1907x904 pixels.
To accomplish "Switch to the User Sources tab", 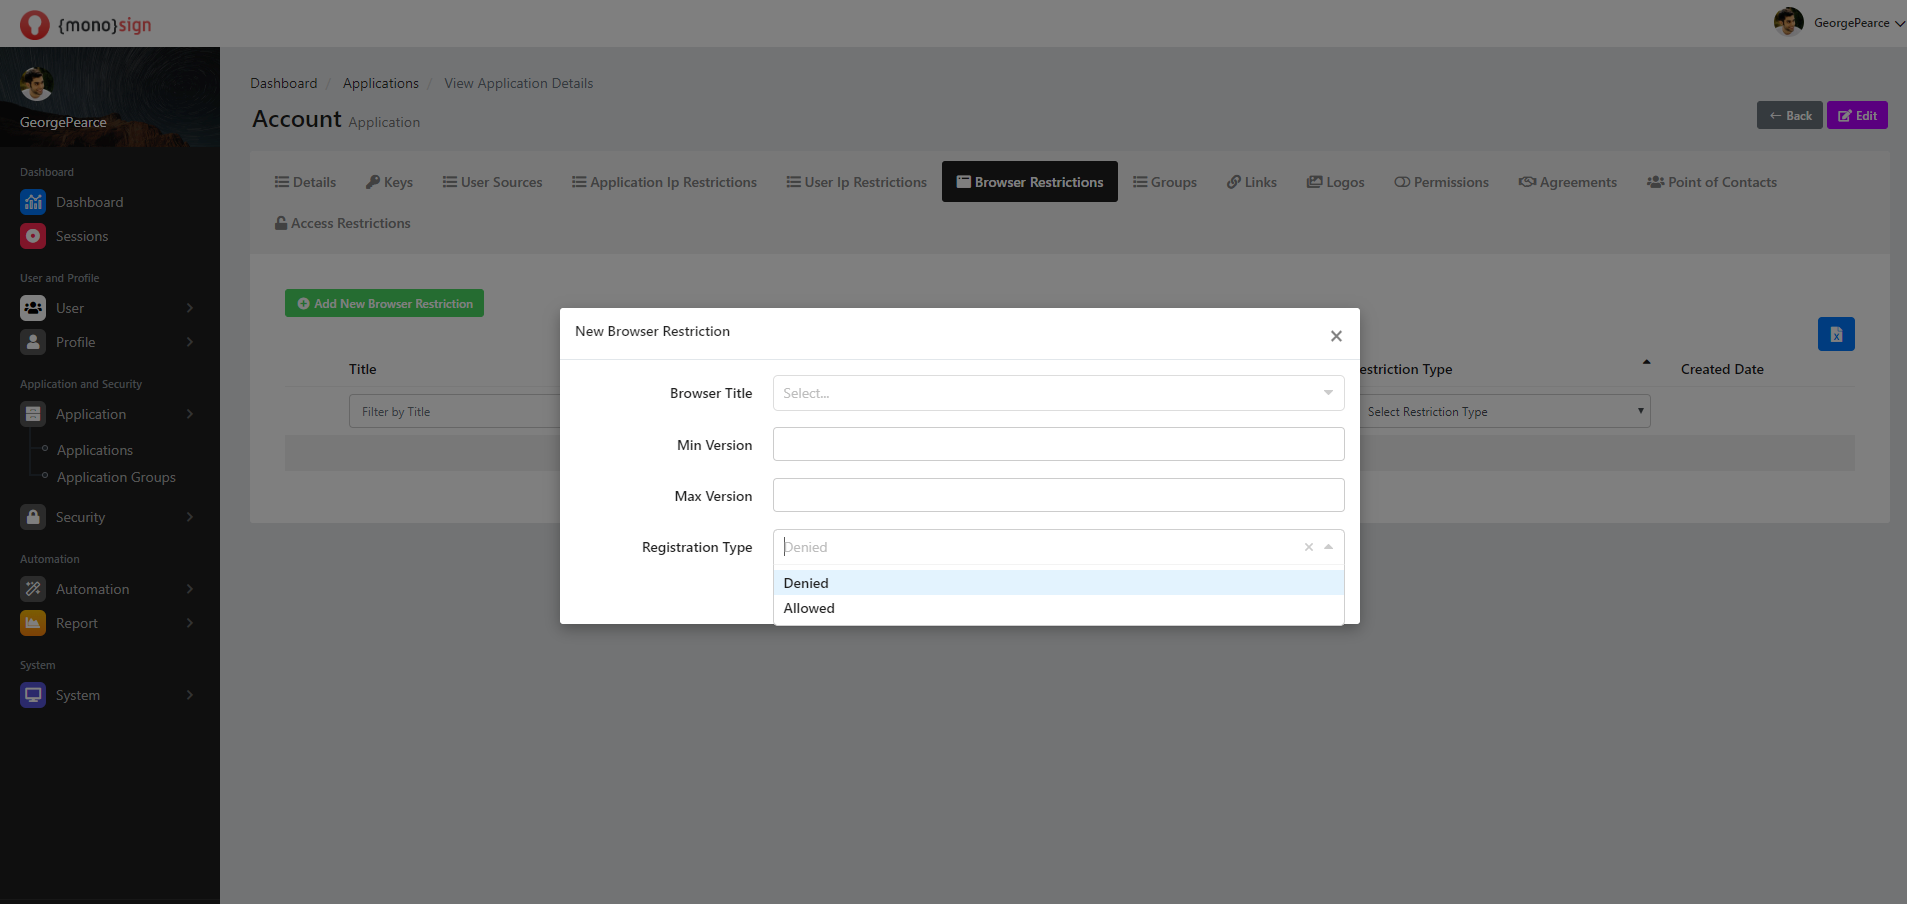I will tap(492, 182).
